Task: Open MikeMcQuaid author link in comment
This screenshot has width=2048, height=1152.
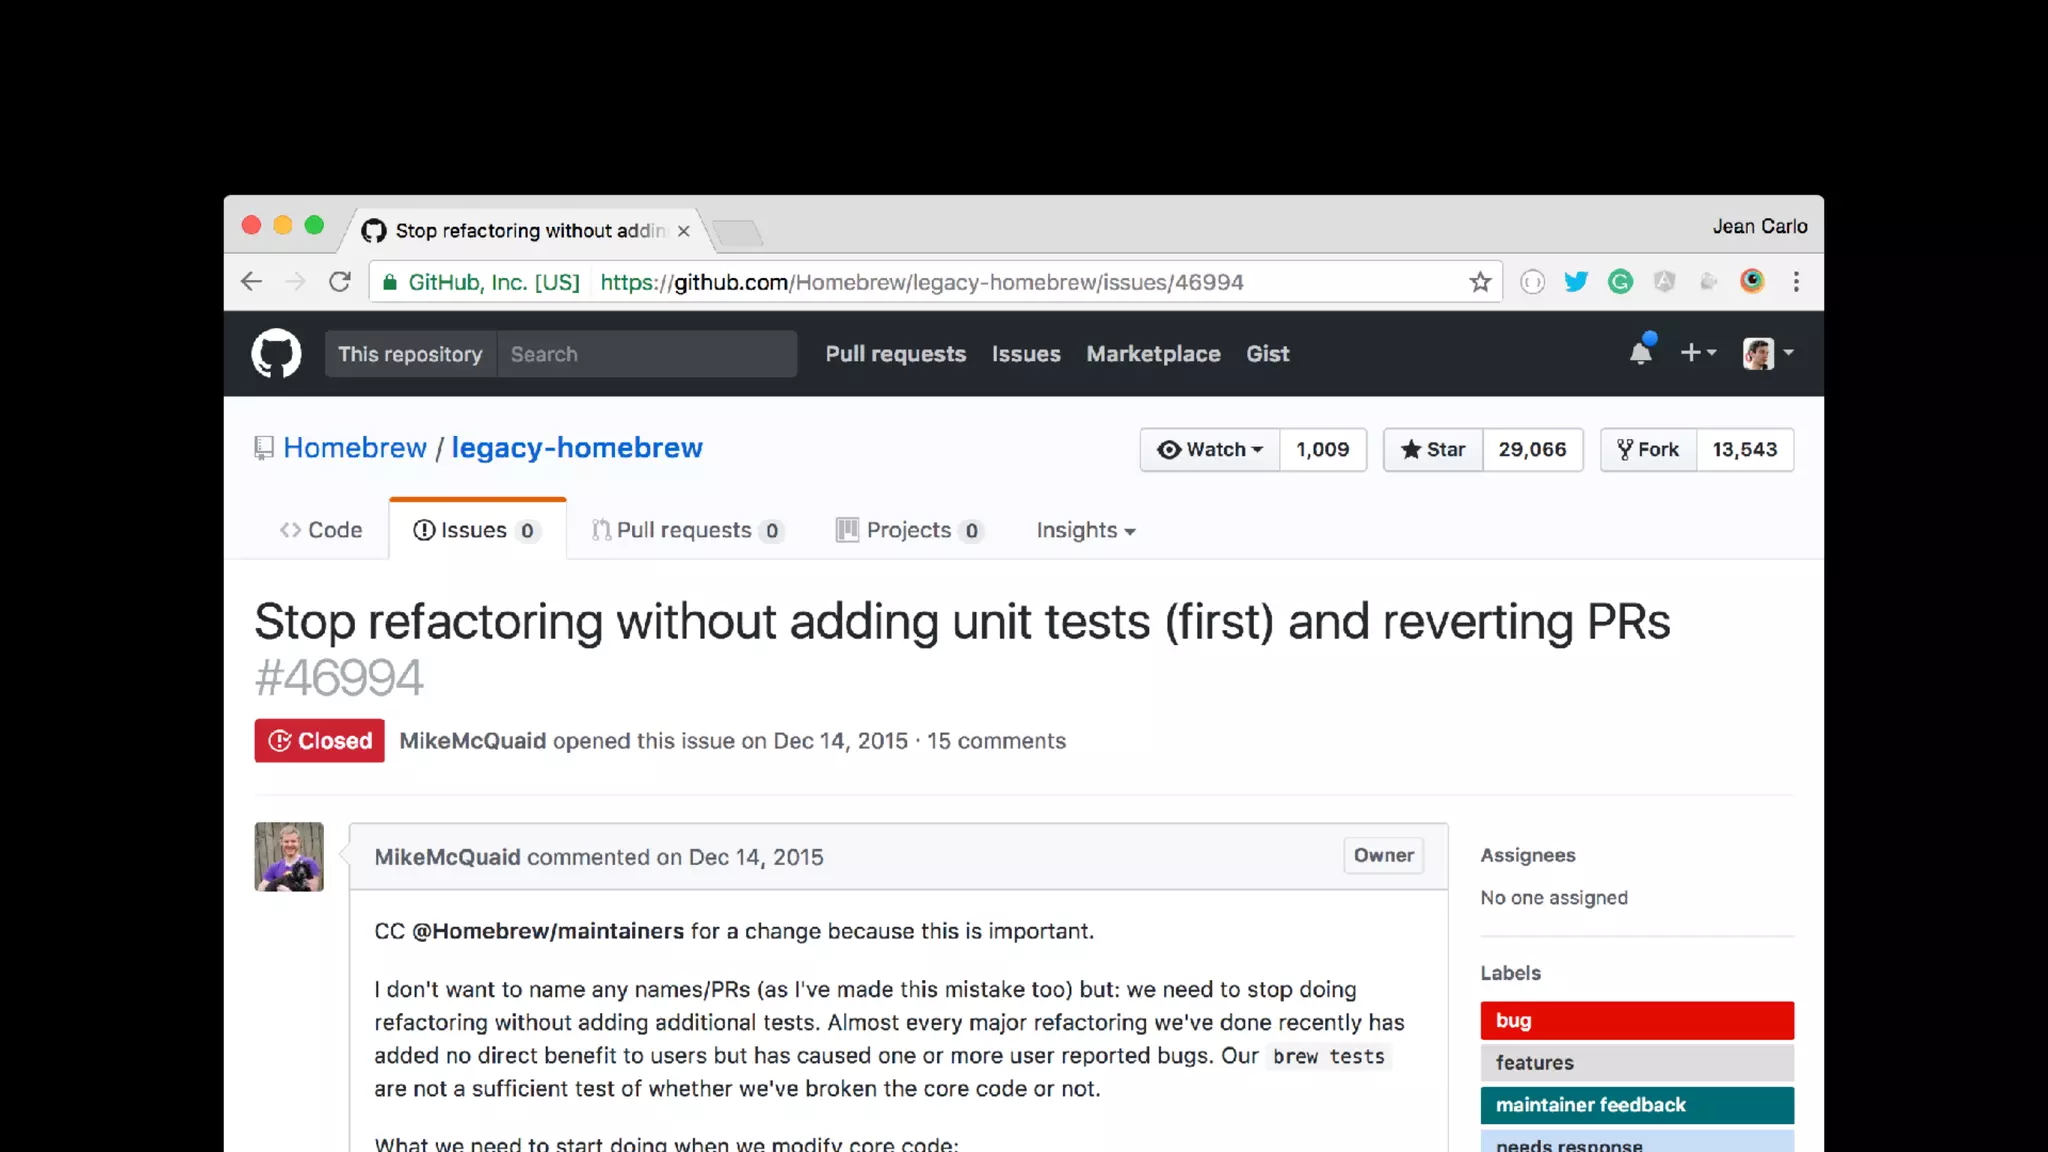Action: pos(447,857)
